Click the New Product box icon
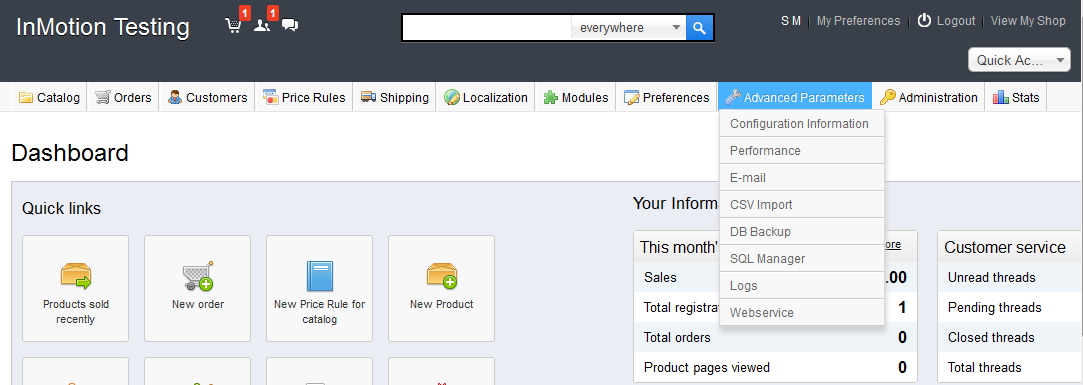 click(441, 275)
